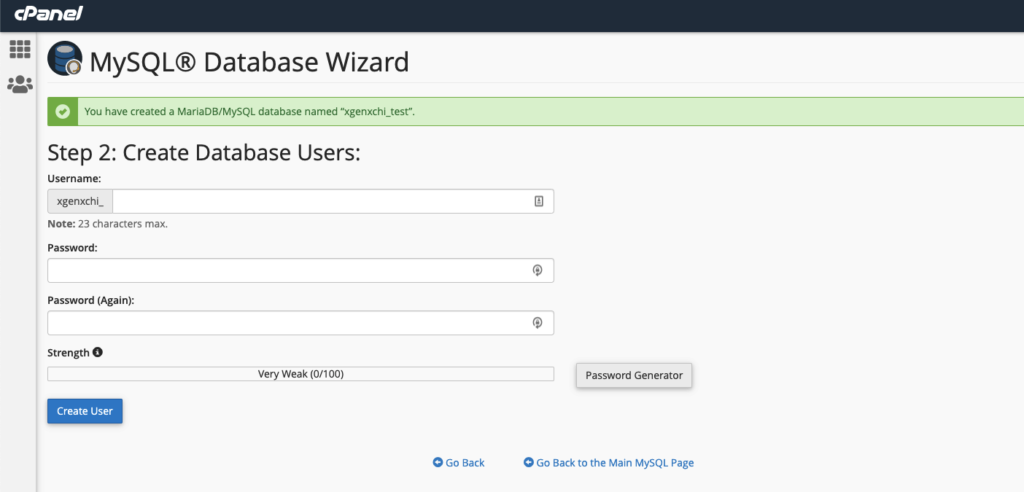1024x492 pixels.
Task: Click the green success checkmark icon
Action: click(x=62, y=111)
